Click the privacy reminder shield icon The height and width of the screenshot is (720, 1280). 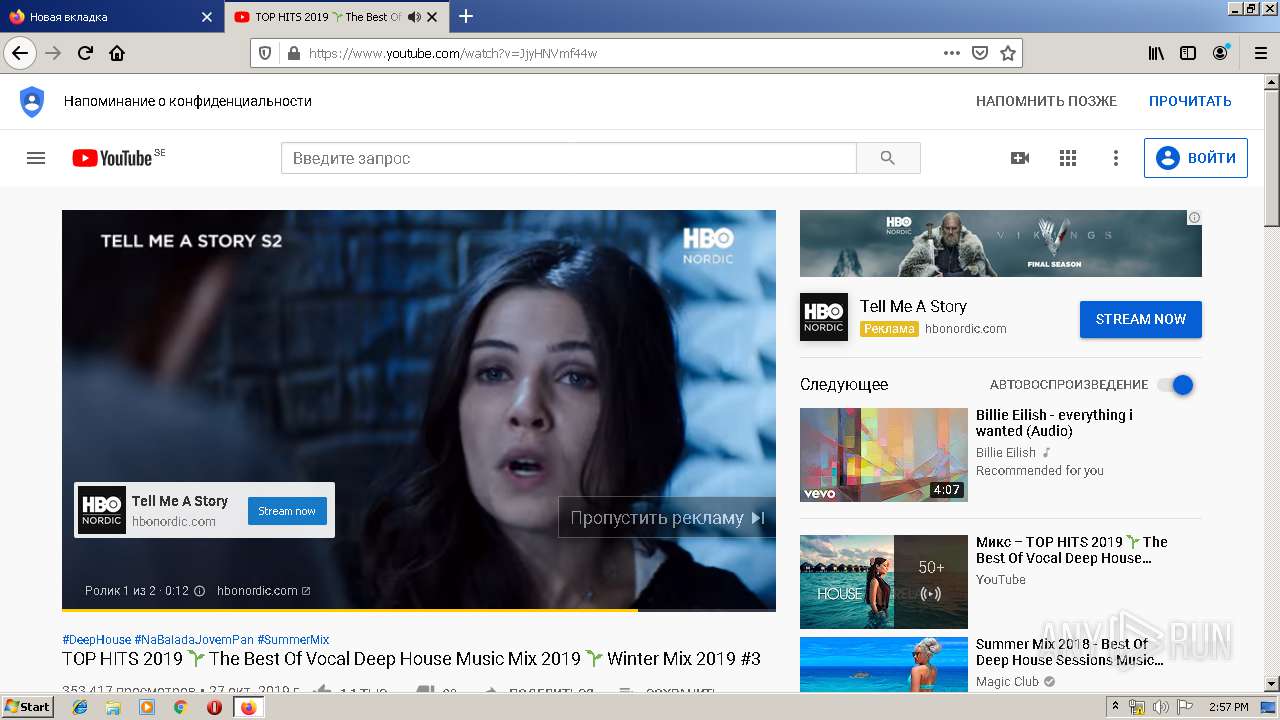[x=32, y=101]
